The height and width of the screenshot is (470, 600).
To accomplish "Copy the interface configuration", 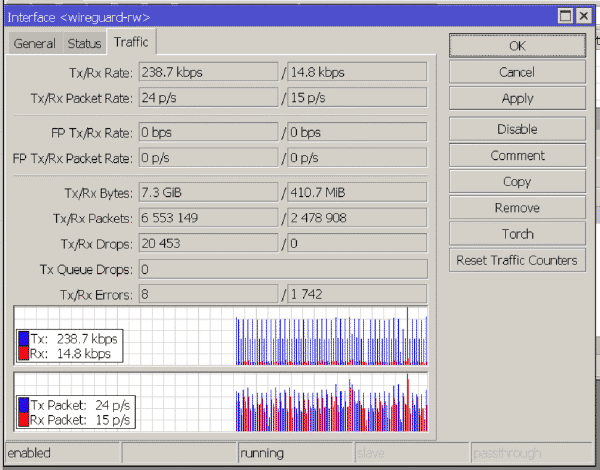I will click(517, 181).
